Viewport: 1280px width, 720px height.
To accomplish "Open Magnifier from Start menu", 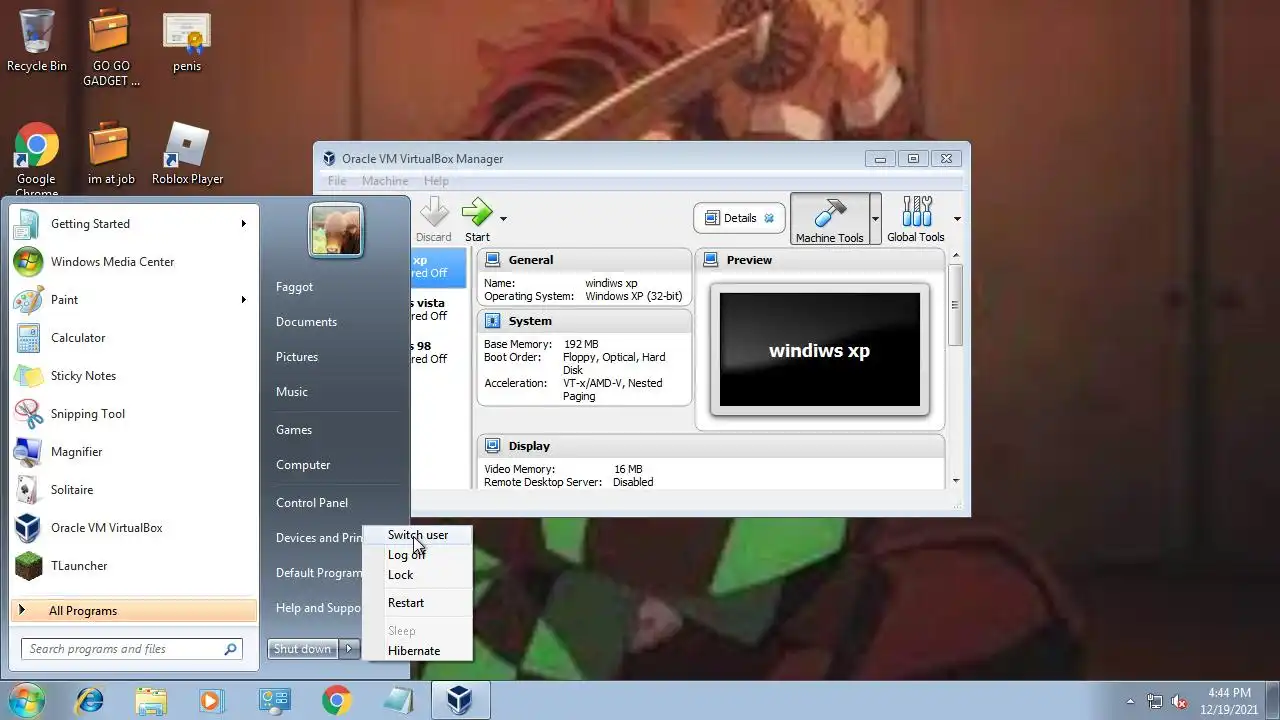I will click(x=133, y=452).
